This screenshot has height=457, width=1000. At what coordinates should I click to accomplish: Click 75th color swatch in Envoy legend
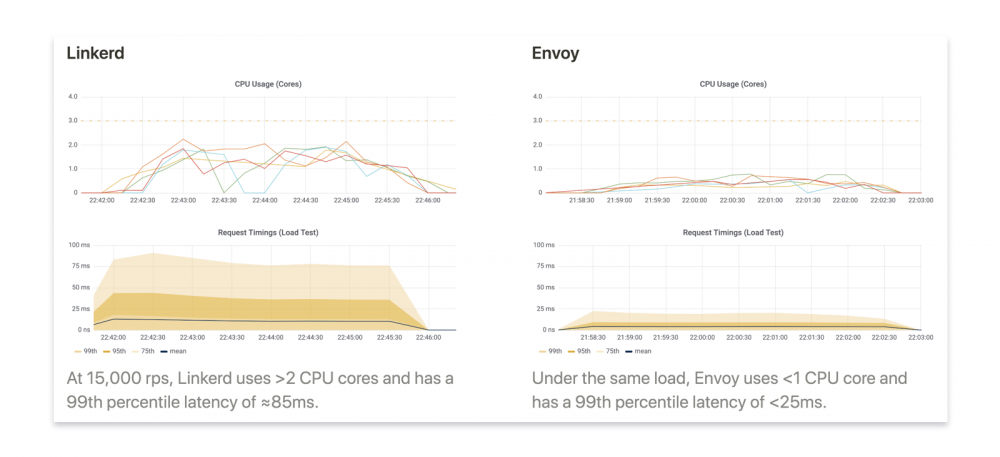598,351
